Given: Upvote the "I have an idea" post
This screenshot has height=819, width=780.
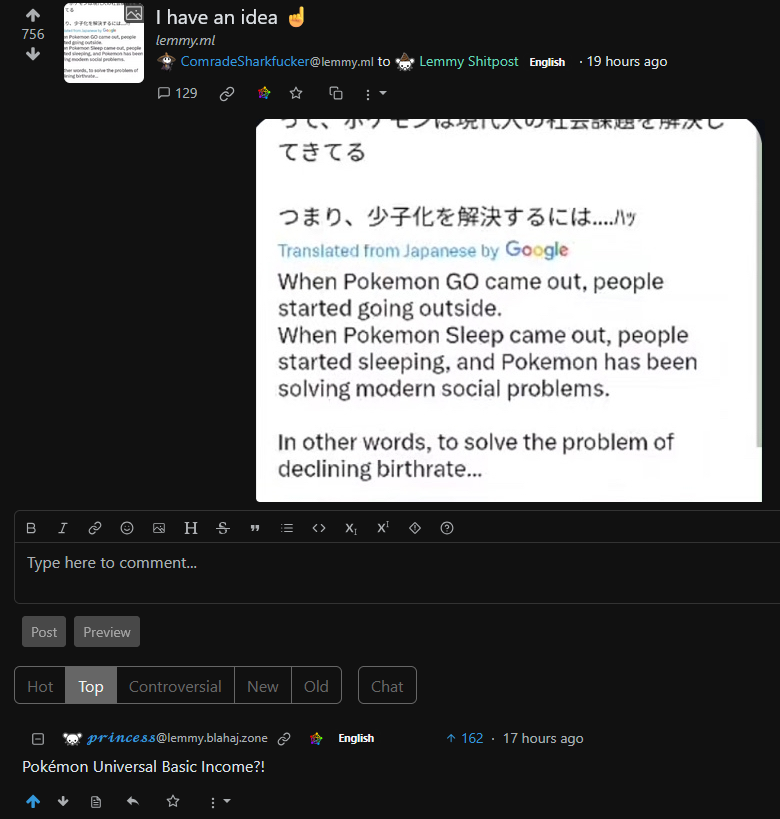Looking at the screenshot, I should click(33, 16).
